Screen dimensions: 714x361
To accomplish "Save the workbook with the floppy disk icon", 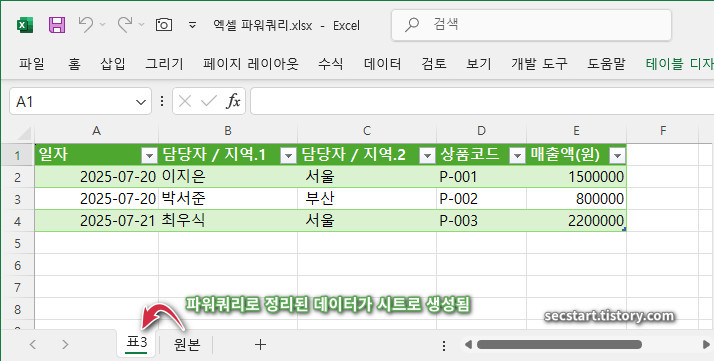I will tap(57, 25).
